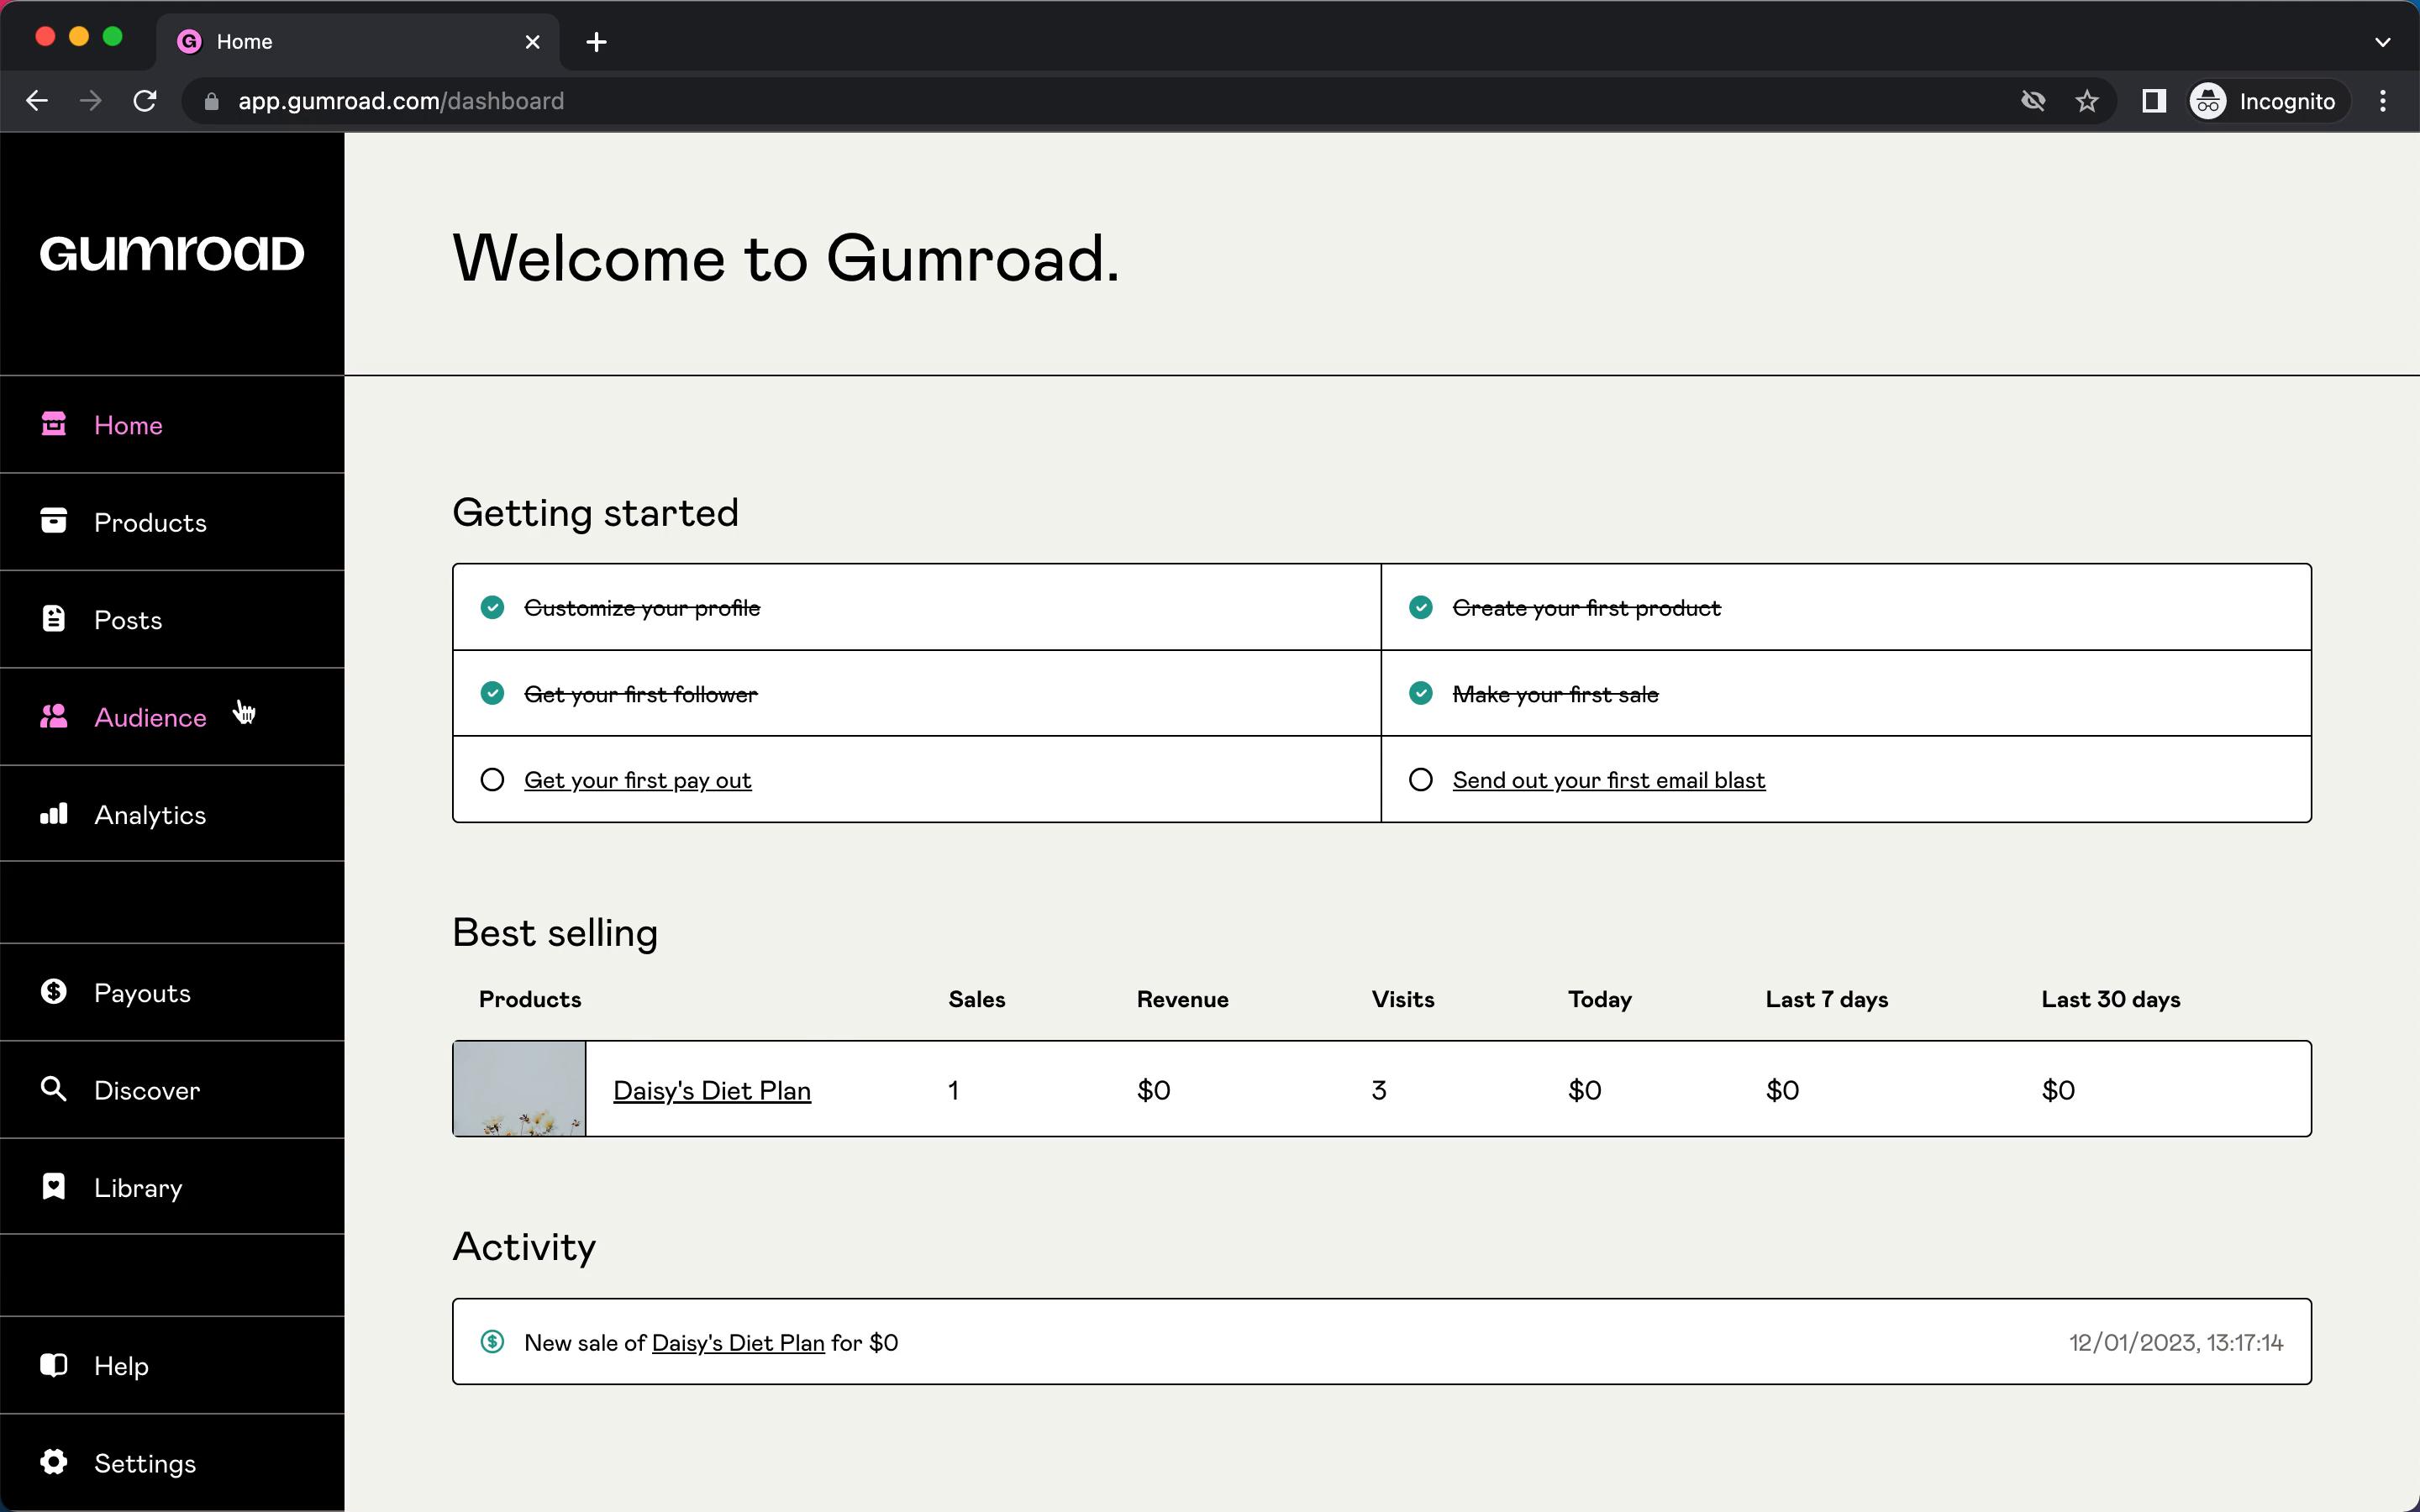Image resolution: width=2420 pixels, height=1512 pixels.
Task: Open the Discover section
Action: coord(146,1089)
